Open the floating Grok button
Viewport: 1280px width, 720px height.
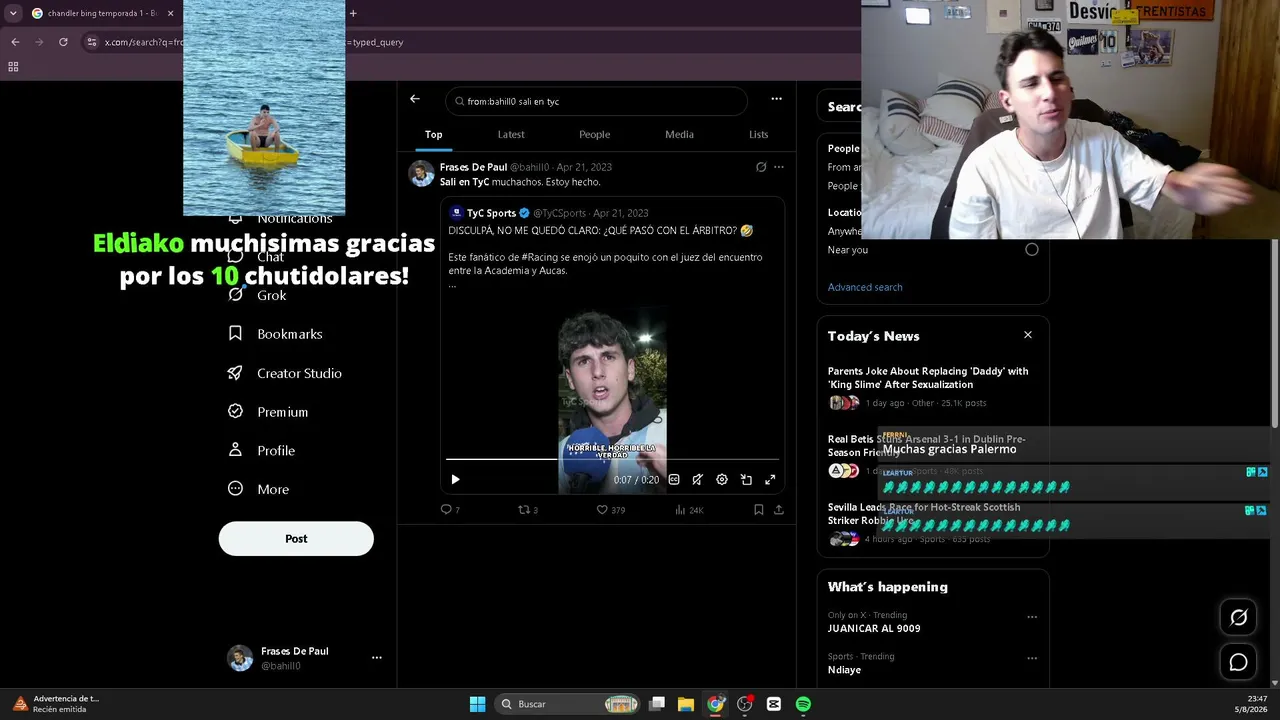1238,618
